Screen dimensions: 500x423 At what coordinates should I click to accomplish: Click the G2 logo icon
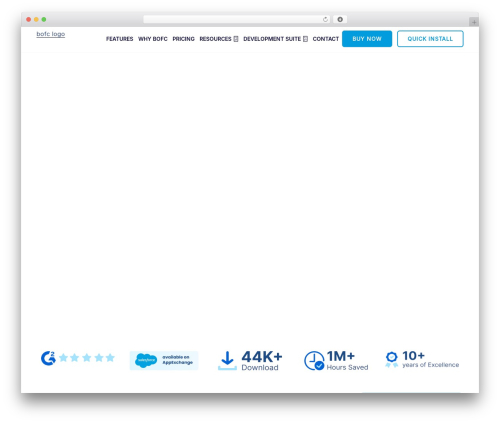48,358
